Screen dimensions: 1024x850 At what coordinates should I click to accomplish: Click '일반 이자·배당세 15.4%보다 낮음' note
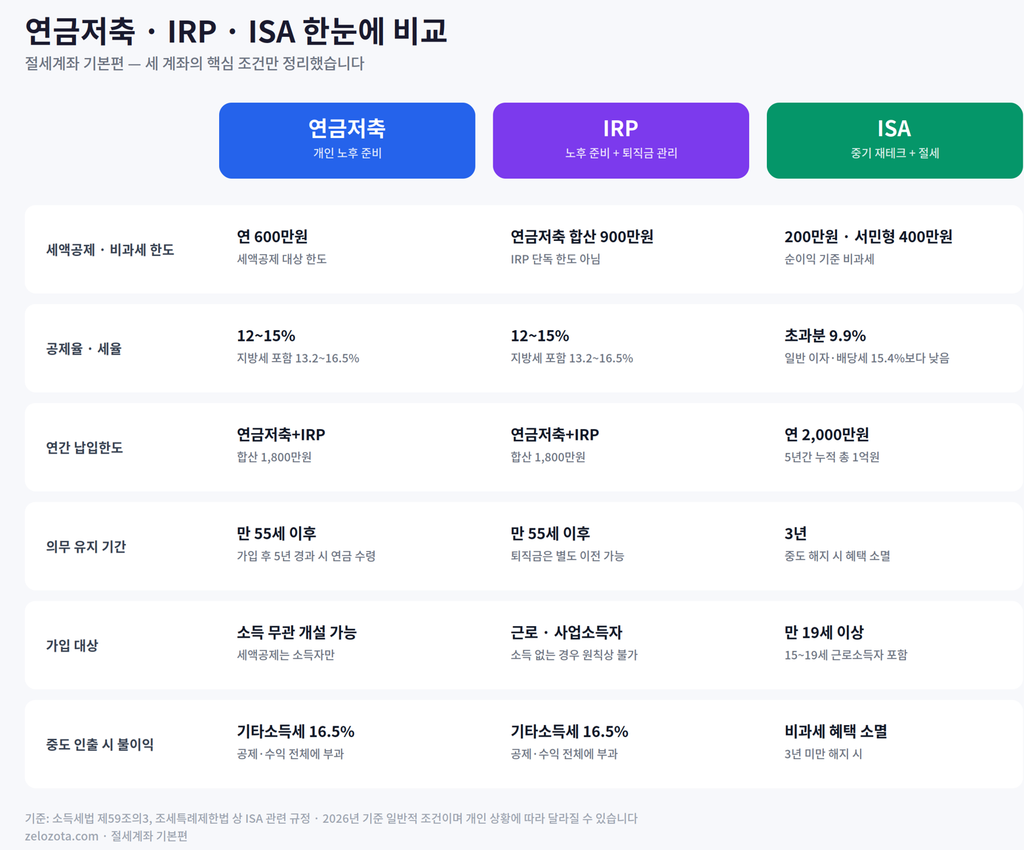pos(867,358)
